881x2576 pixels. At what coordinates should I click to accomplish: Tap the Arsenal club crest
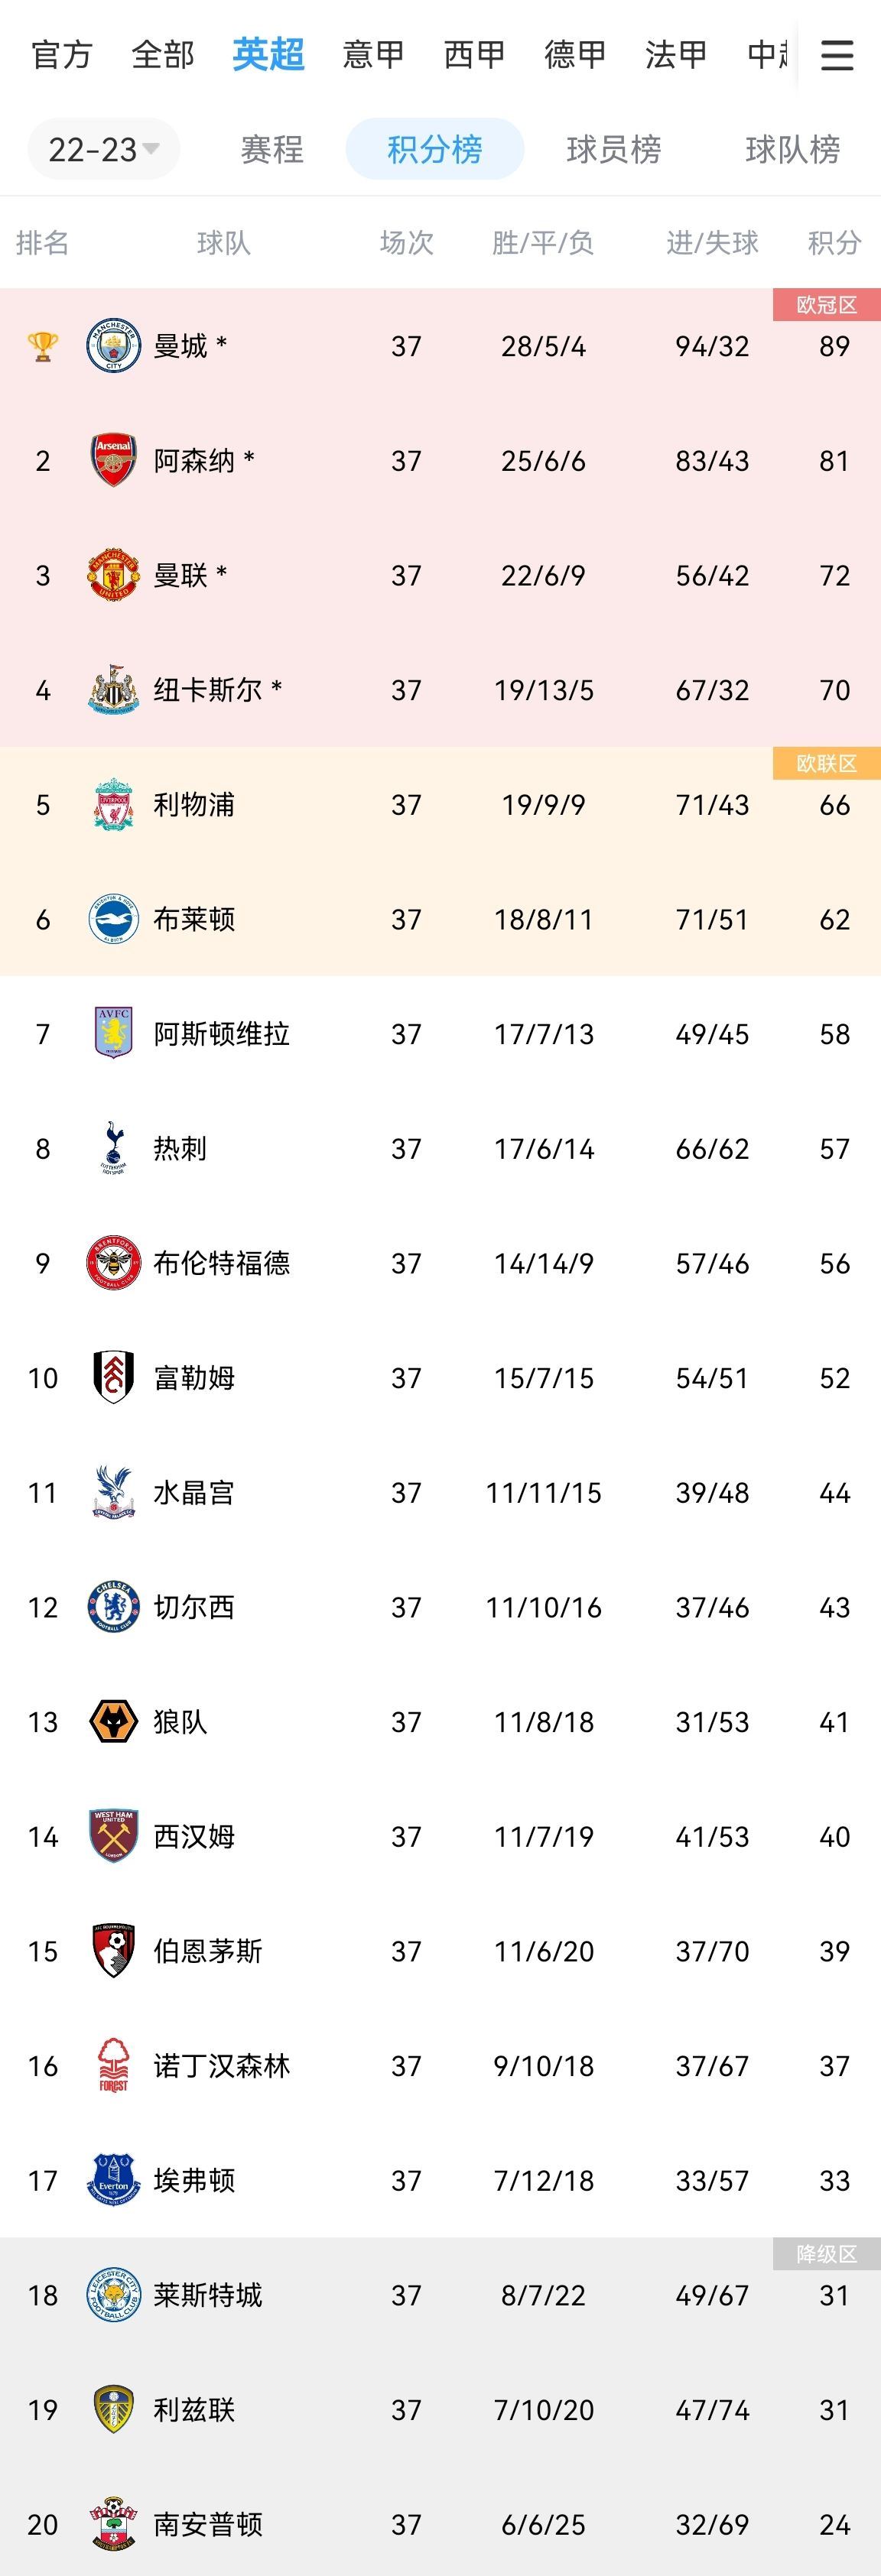(113, 460)
